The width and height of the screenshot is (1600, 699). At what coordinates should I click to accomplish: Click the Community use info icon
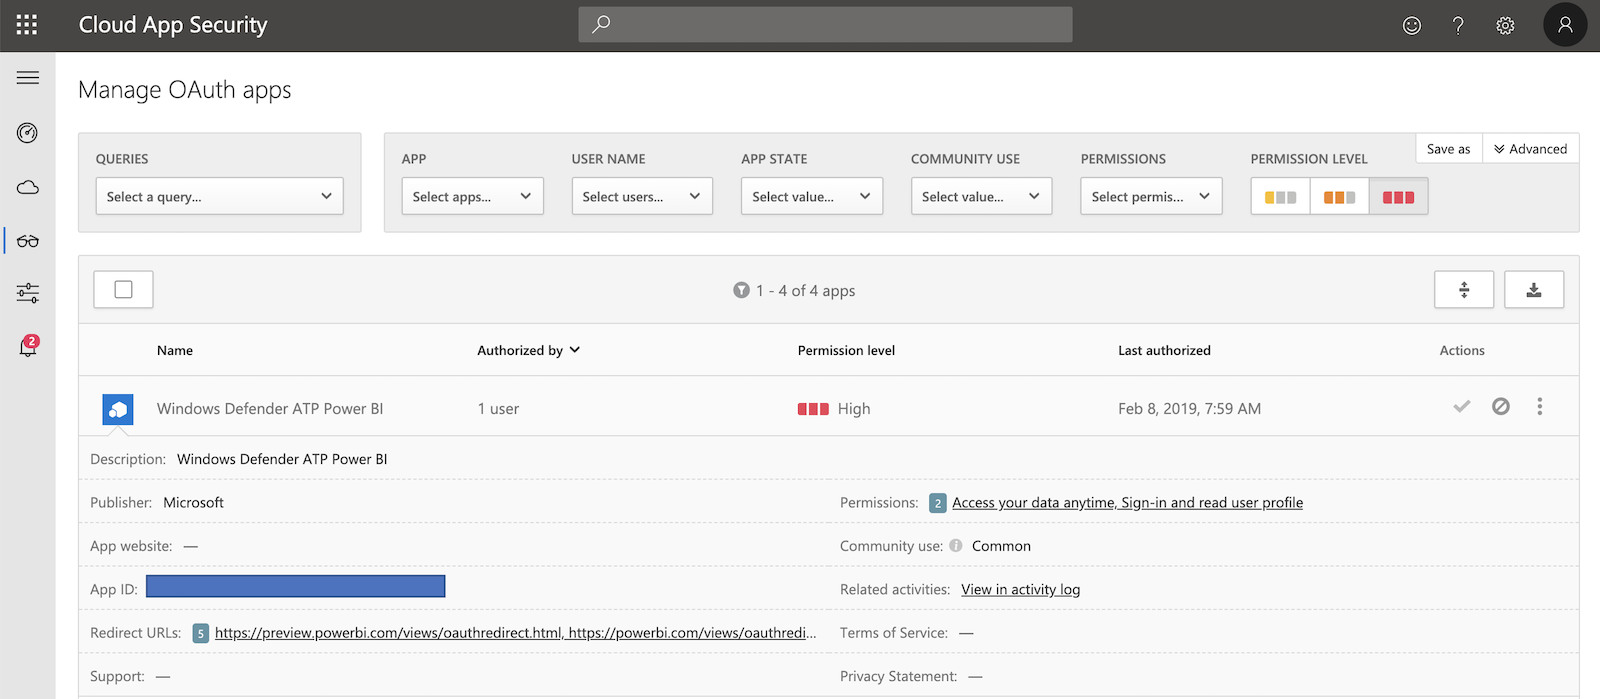pos(956,546)
